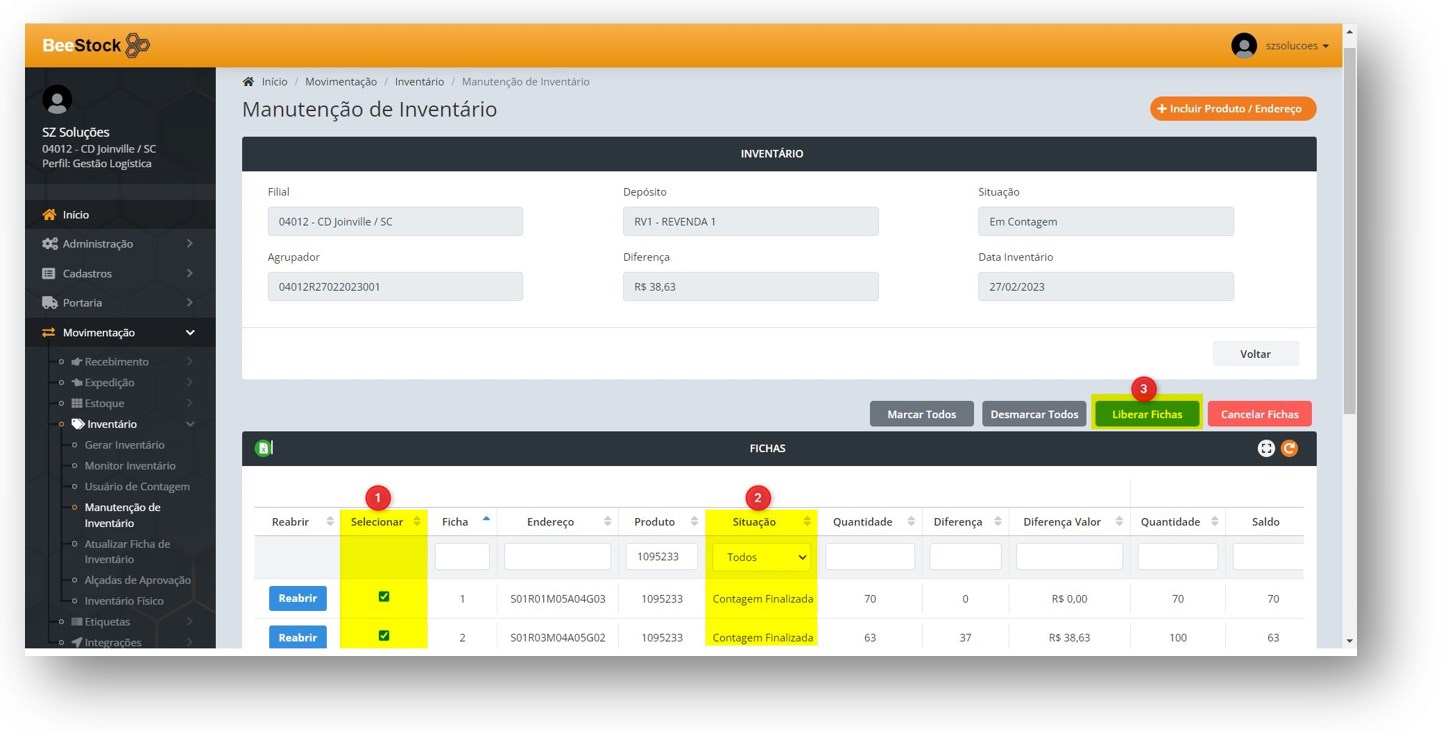Click the Liberar Fichas button
Screen dimensions: 1450x732
[x=1147, y=414]
